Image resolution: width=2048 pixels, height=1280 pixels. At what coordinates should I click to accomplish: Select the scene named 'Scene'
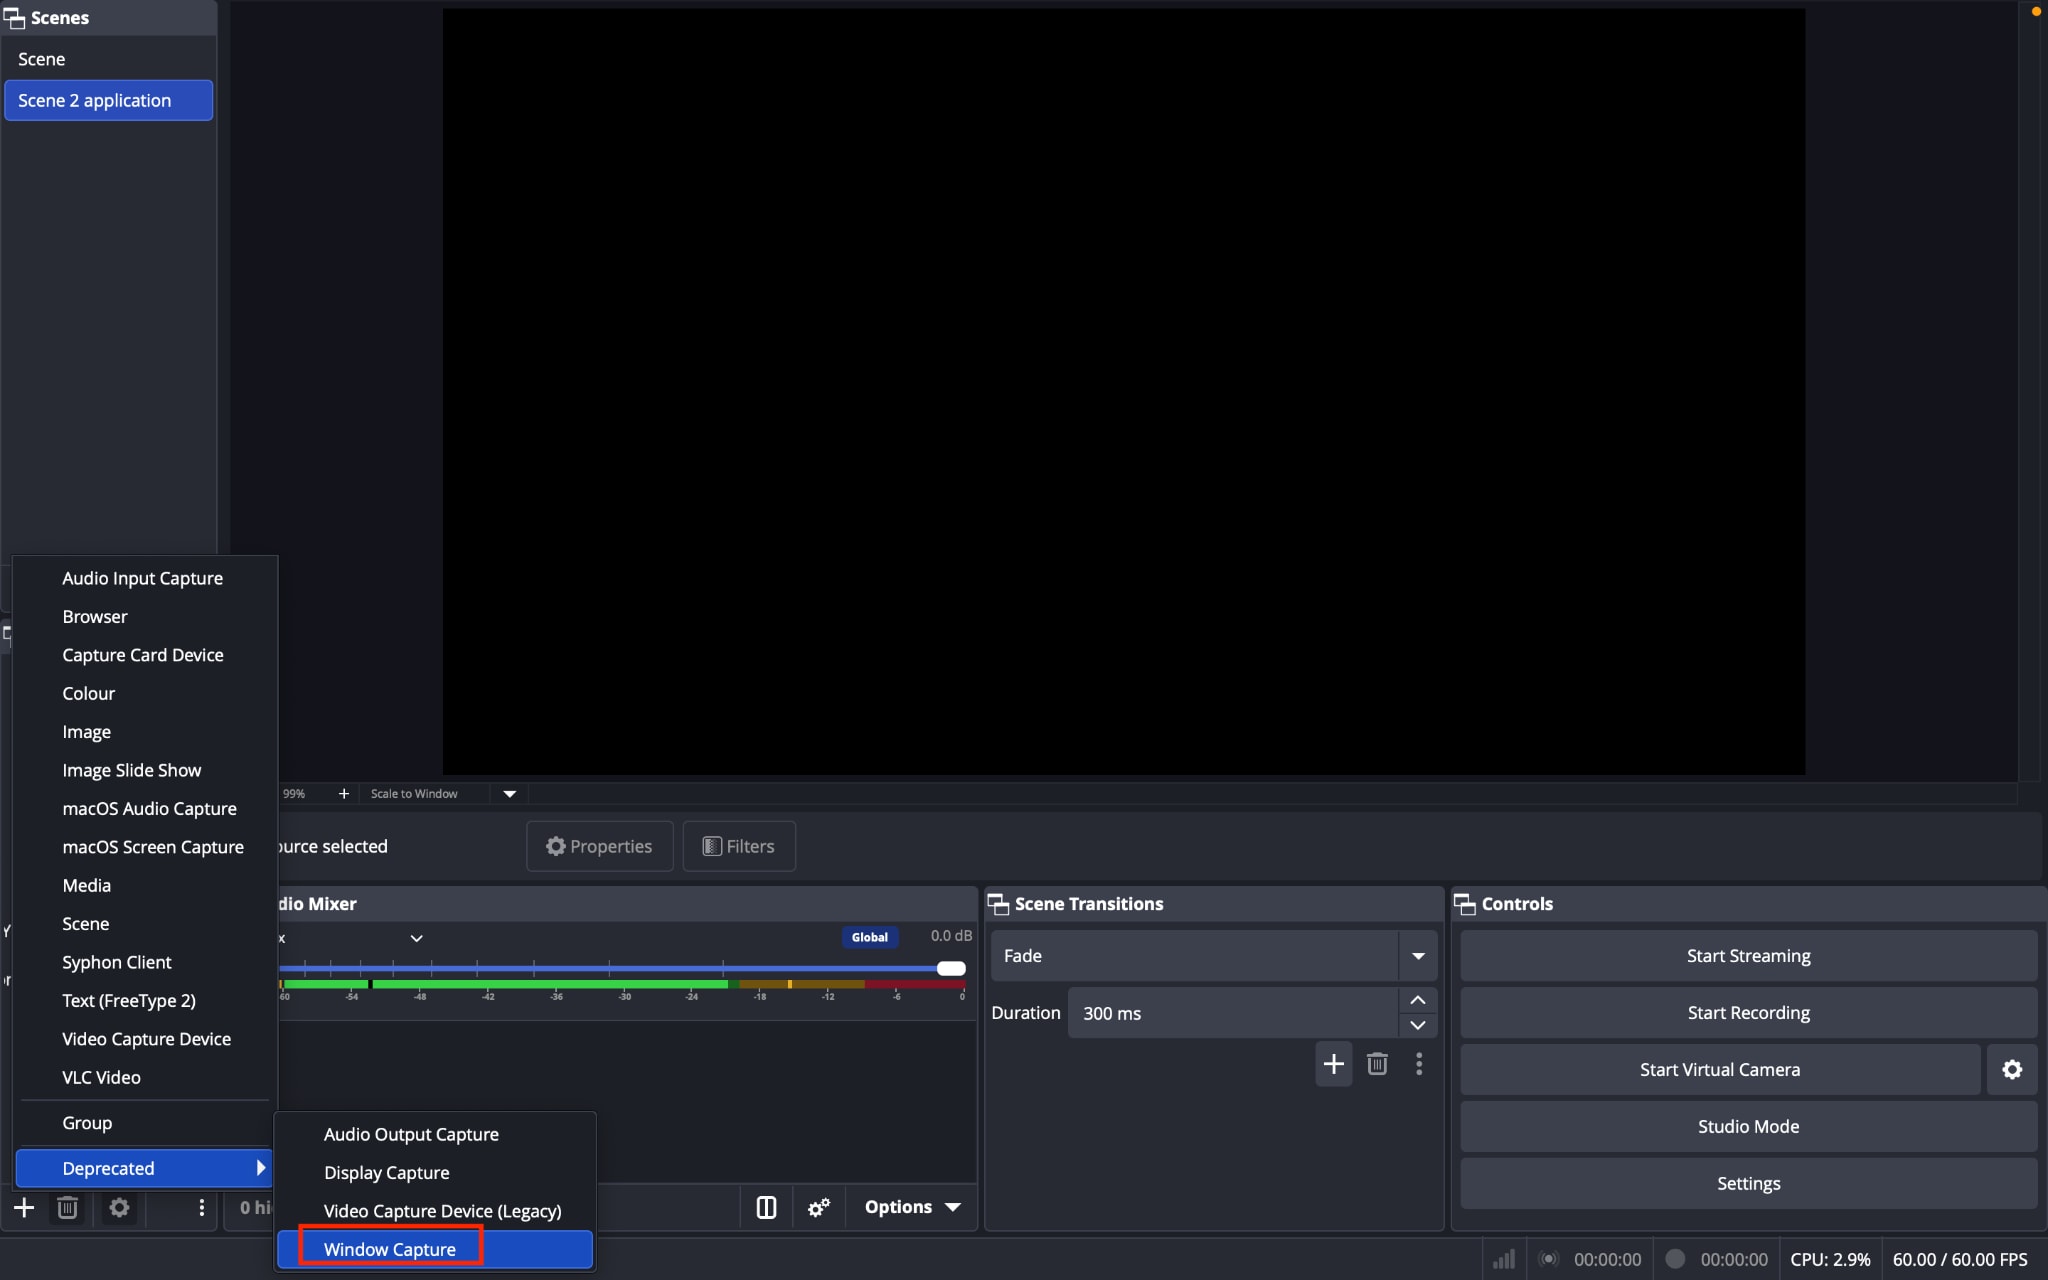click(108, 59)
